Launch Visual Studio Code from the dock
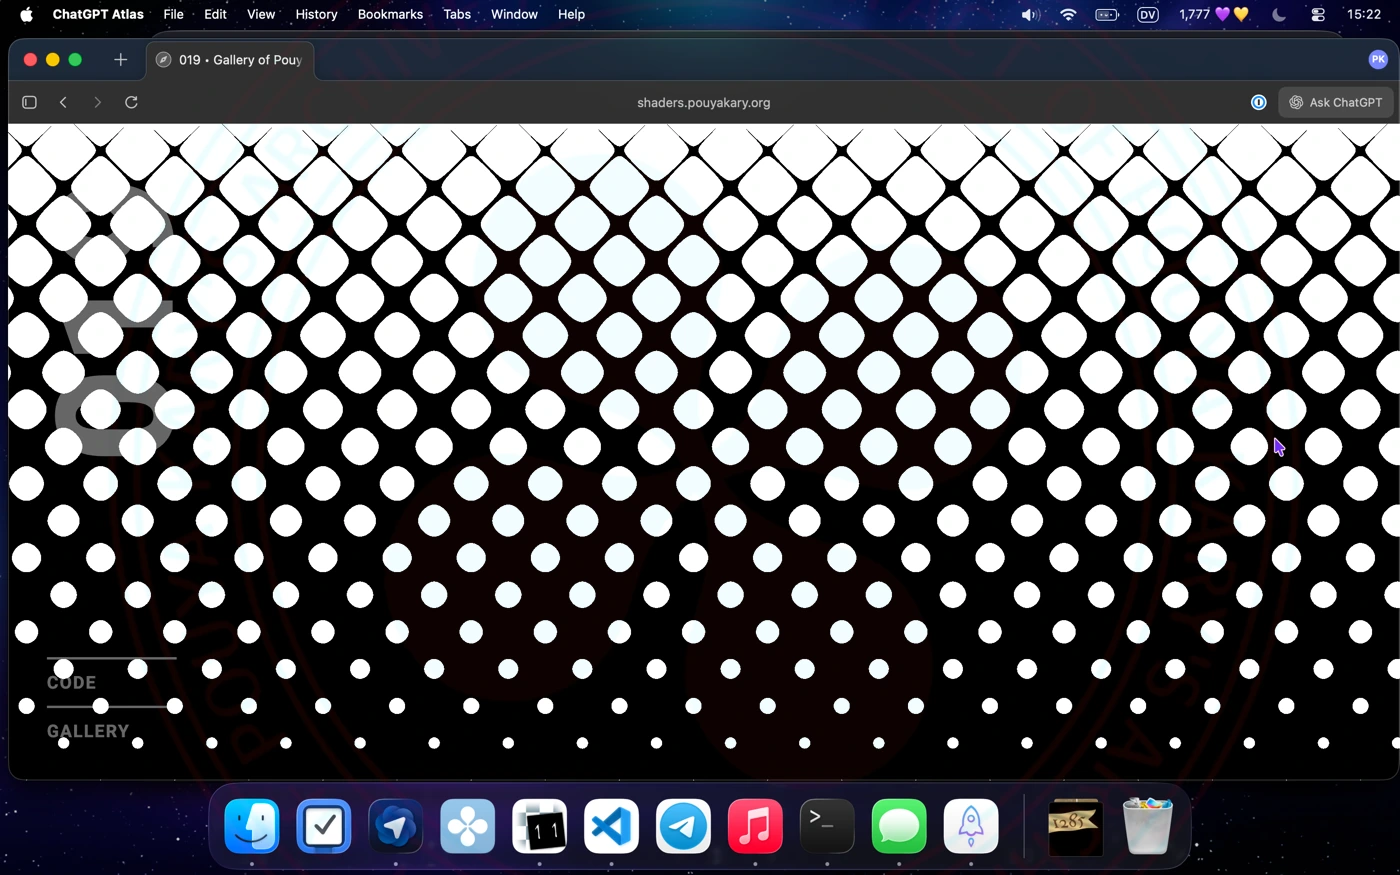Screen dimensions: 1400x875 click(x=611, y=827)
